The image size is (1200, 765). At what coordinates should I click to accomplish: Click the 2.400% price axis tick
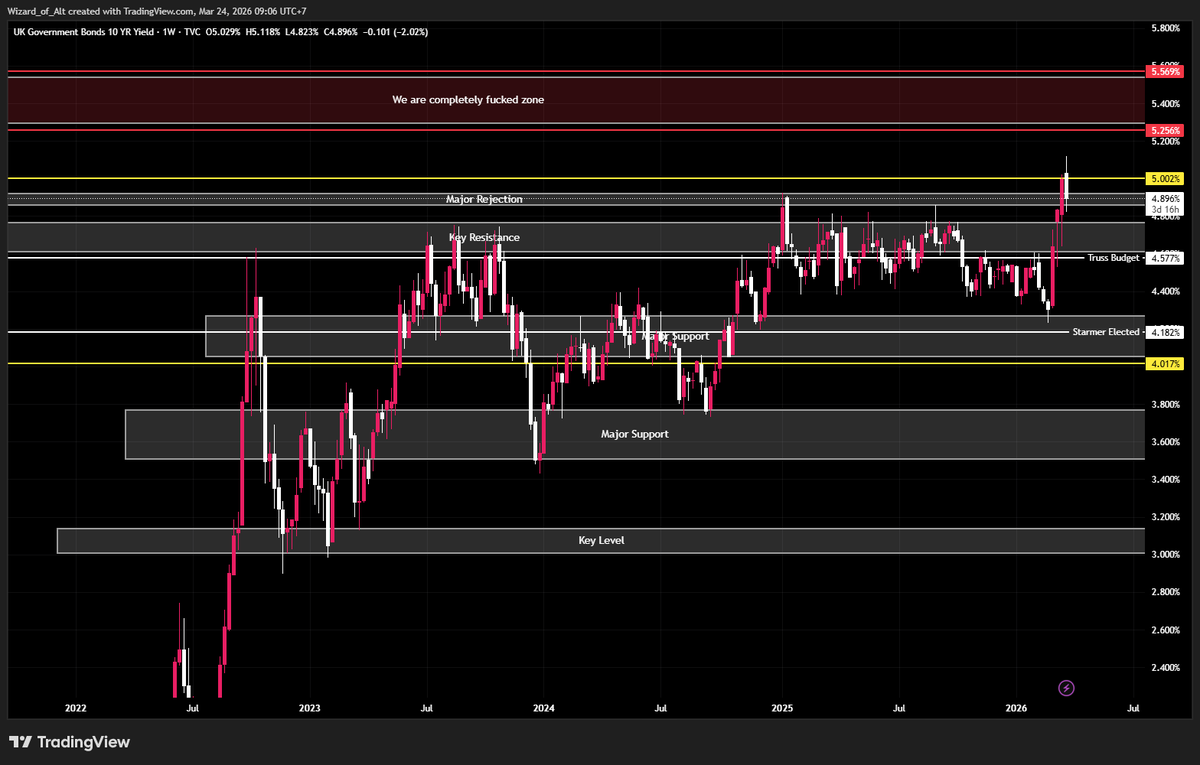coord(1165,668)
